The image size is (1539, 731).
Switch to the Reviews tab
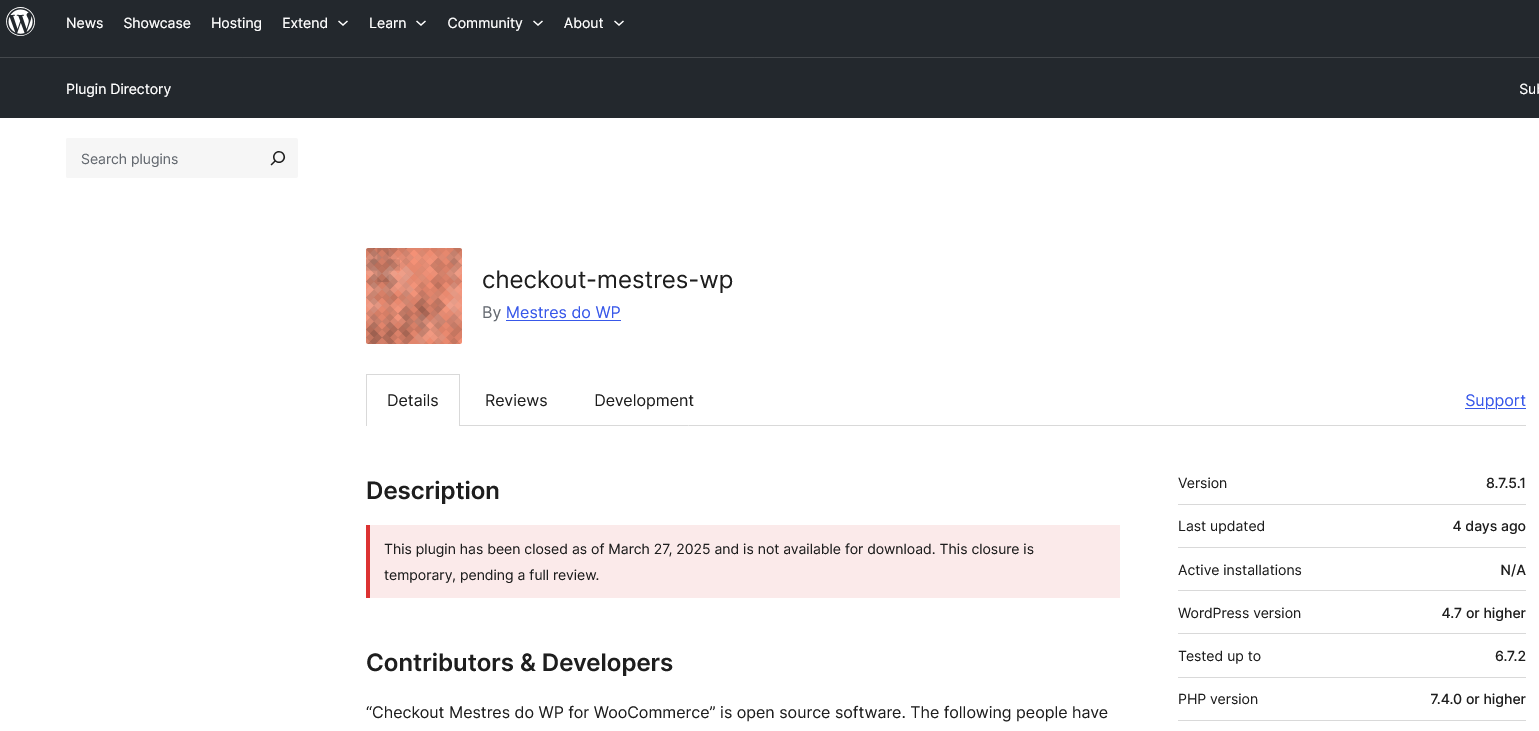(x=516, y=400)
